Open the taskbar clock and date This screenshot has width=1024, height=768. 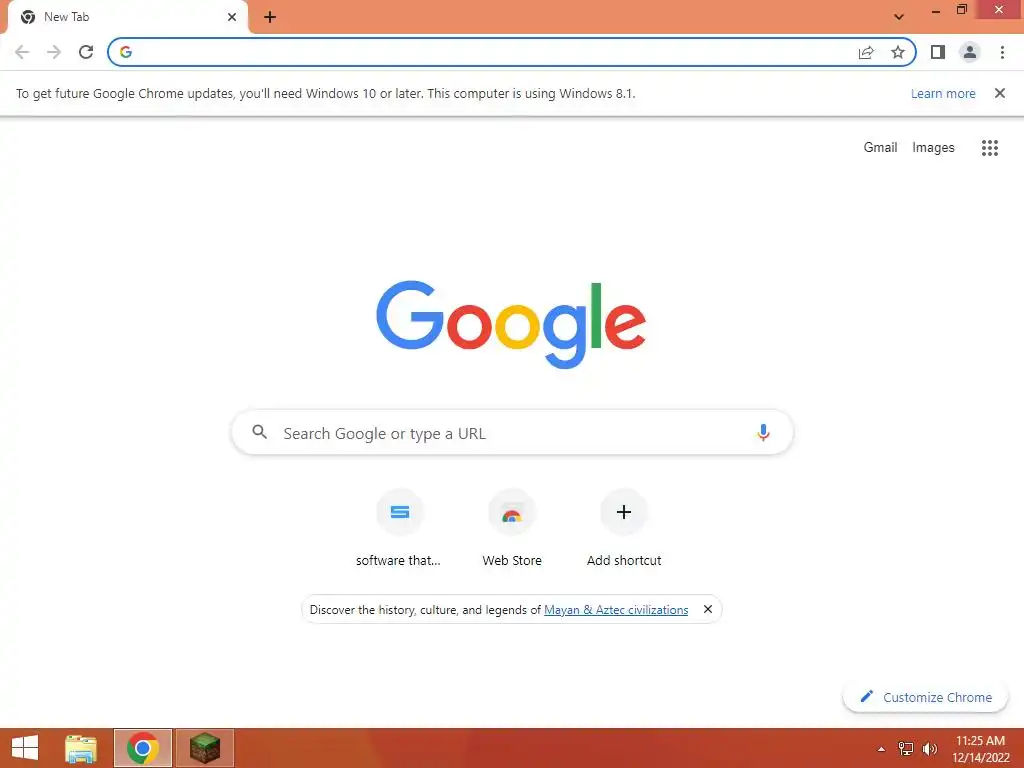[x=980, y=749]
